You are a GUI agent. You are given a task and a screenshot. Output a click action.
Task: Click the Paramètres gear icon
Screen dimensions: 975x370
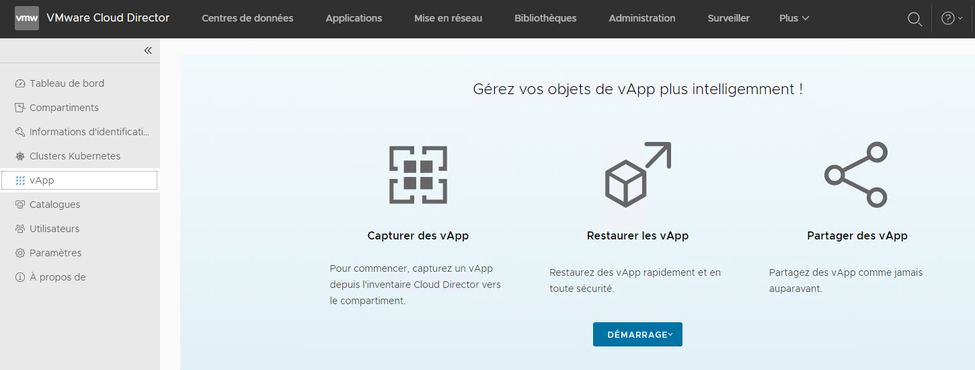click(20, 253)
